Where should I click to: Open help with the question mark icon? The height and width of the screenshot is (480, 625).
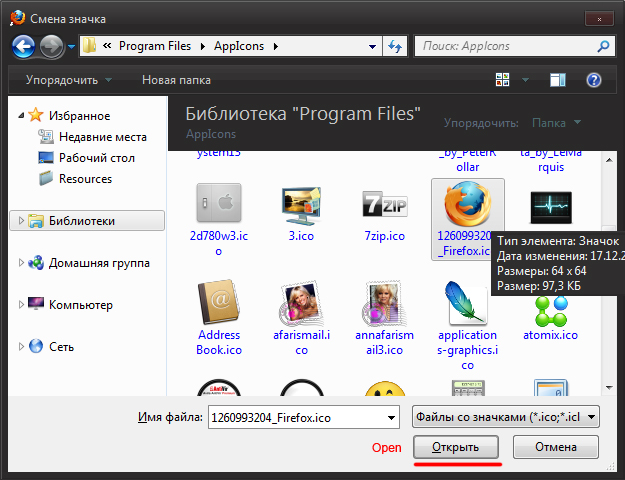594,80
